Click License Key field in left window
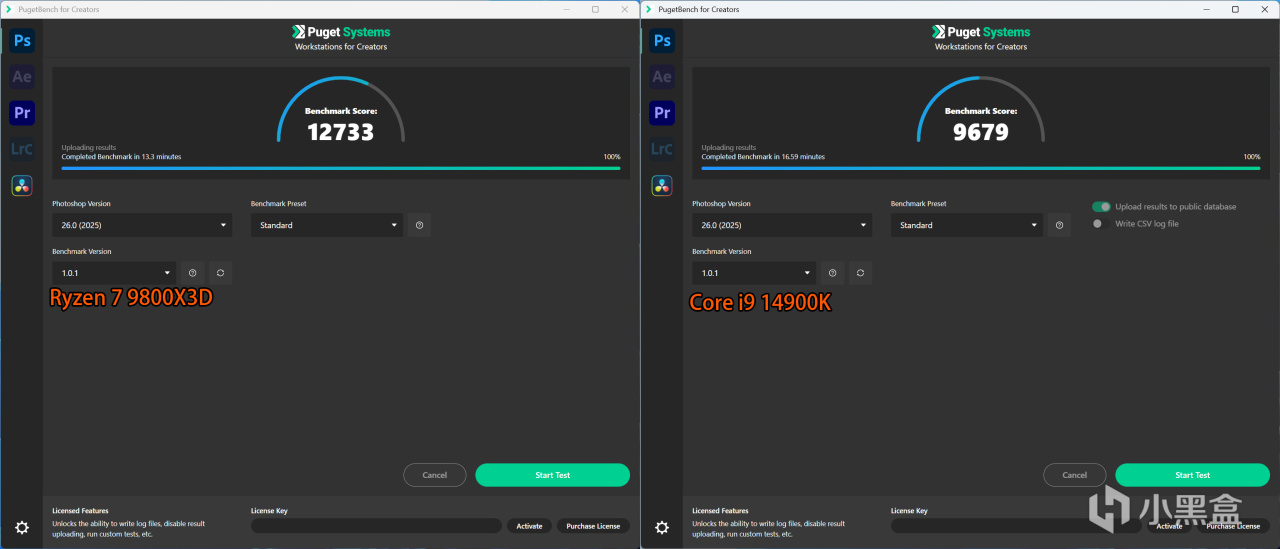The image size is (1280, 549). 376,526
